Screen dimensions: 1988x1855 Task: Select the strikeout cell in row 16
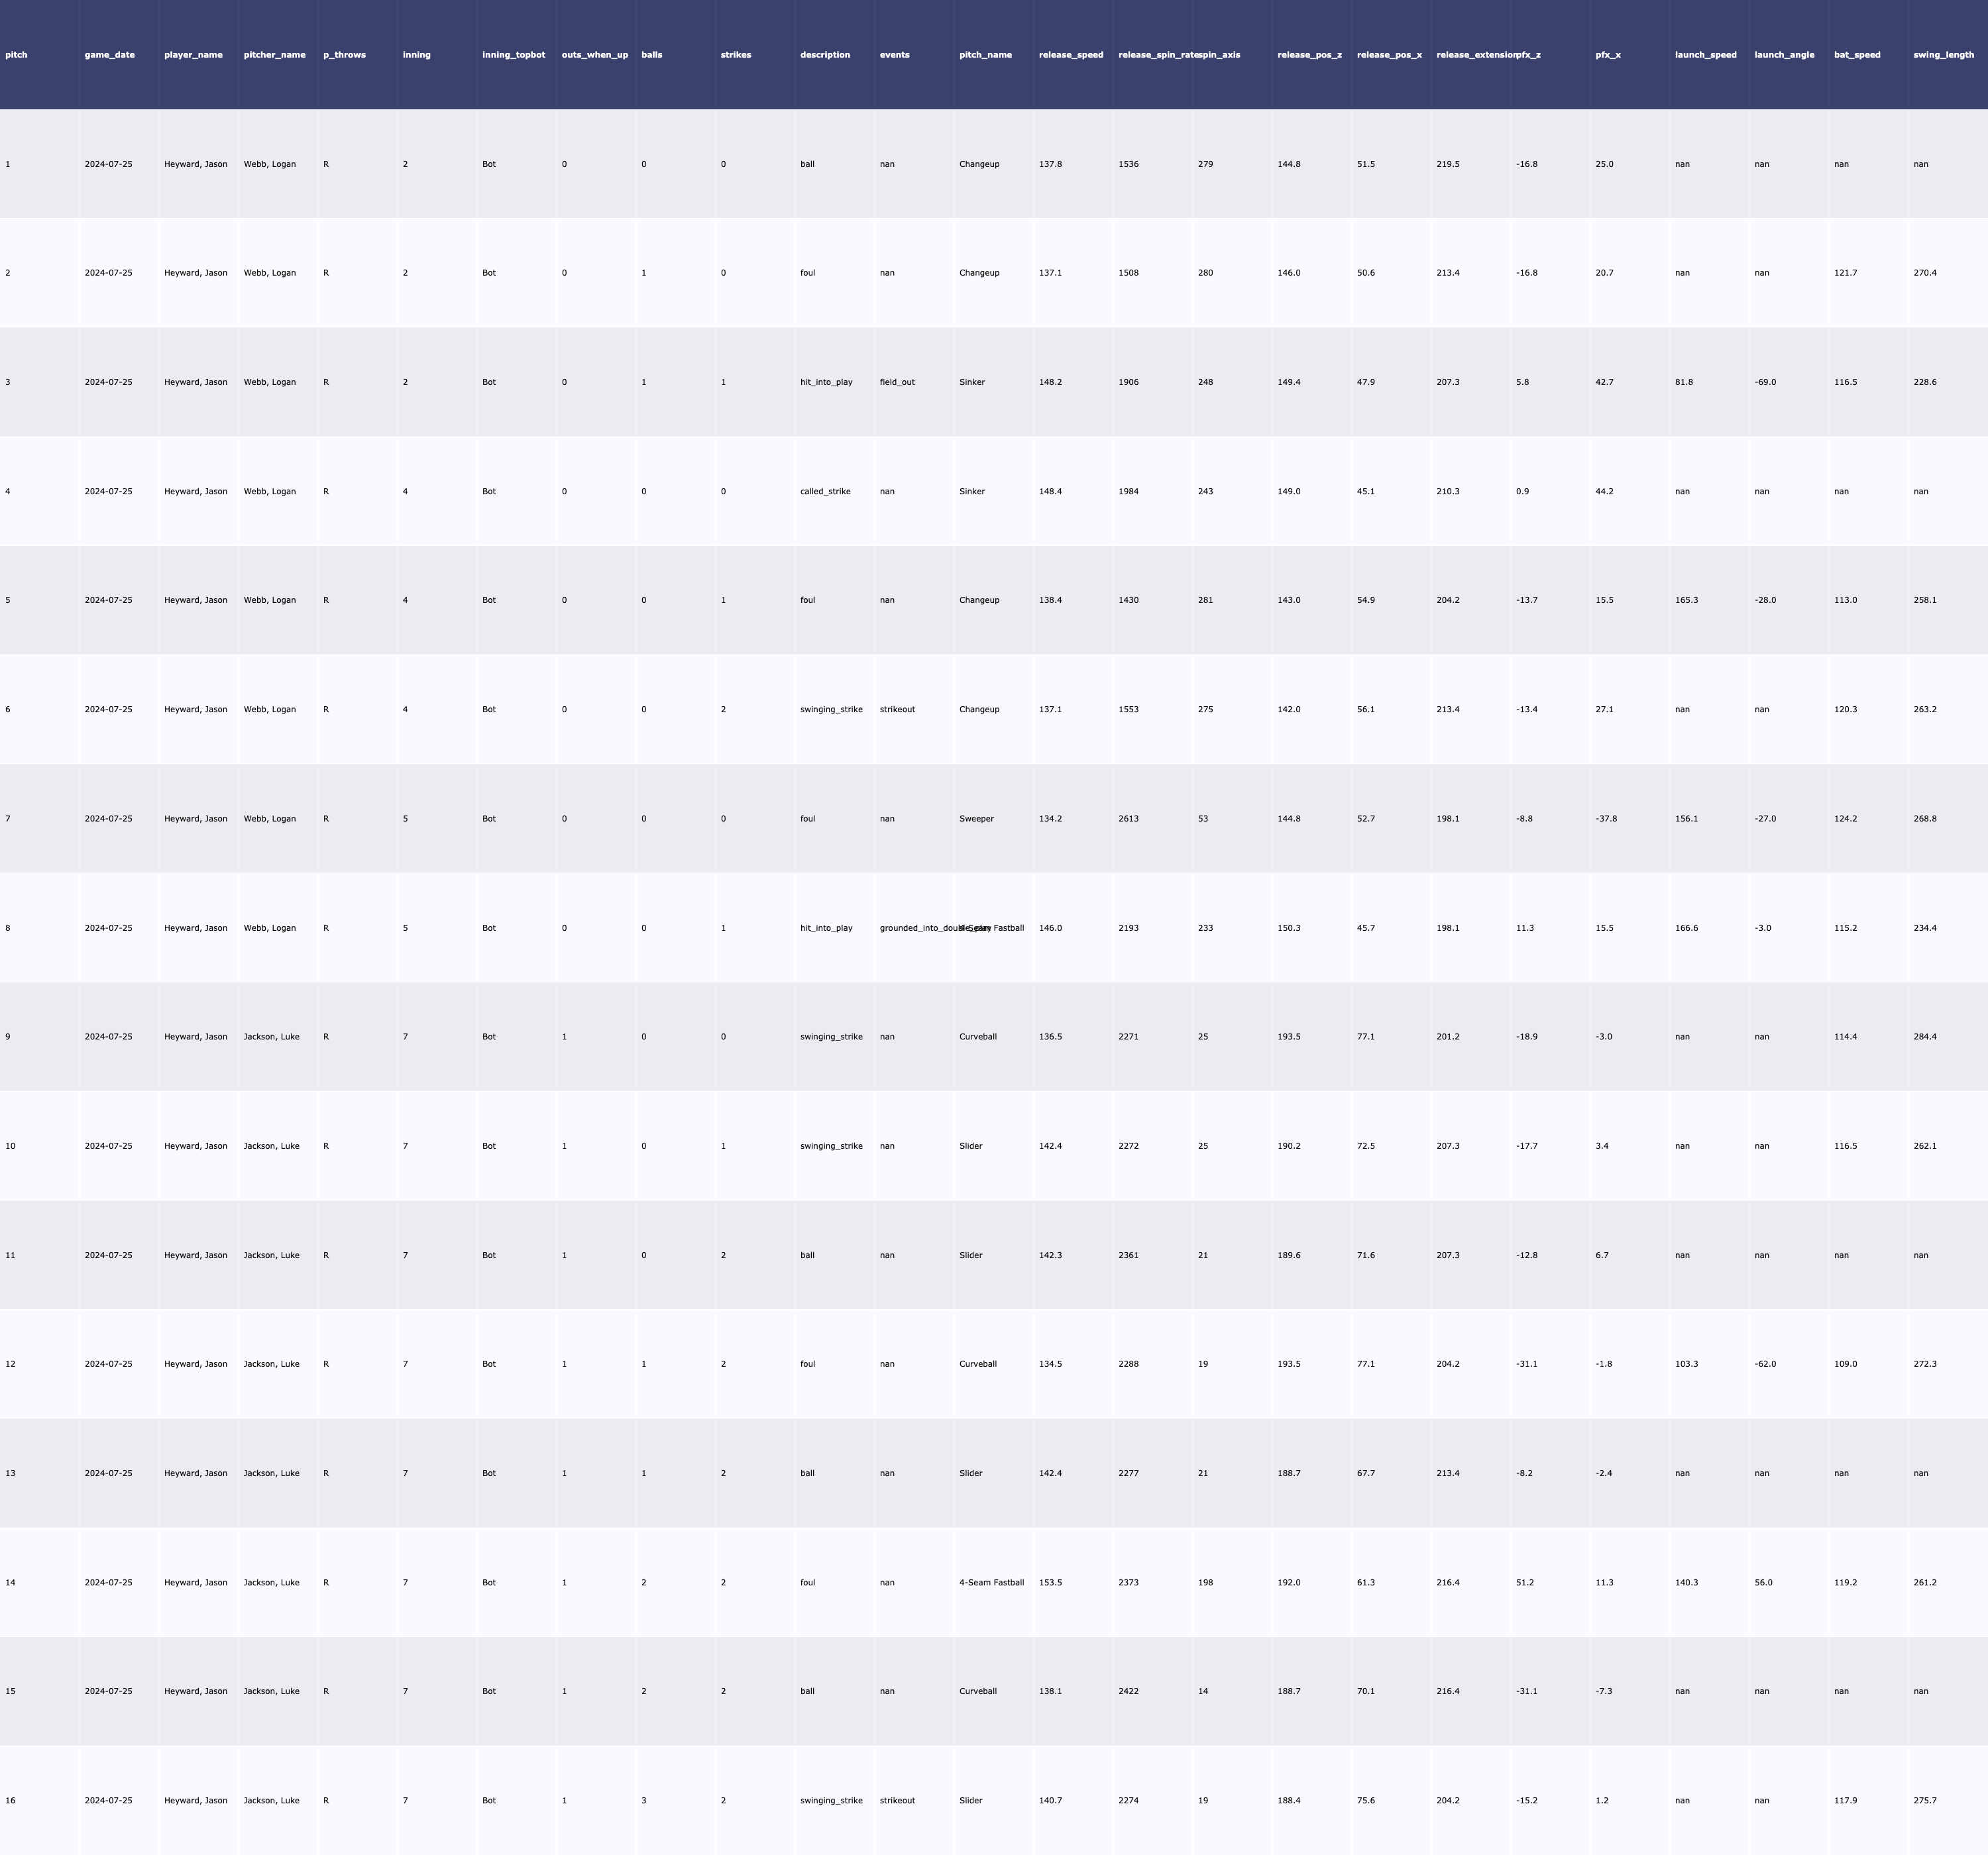[897, 1801]
